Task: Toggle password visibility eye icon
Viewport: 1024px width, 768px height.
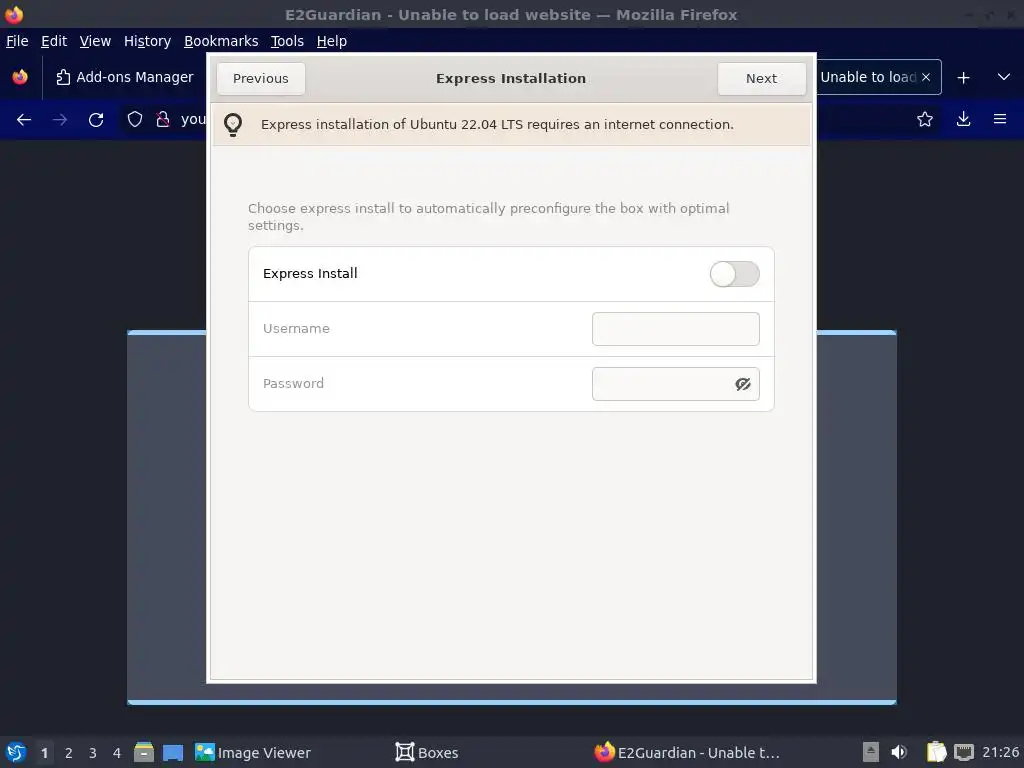Action: [743, 384]
